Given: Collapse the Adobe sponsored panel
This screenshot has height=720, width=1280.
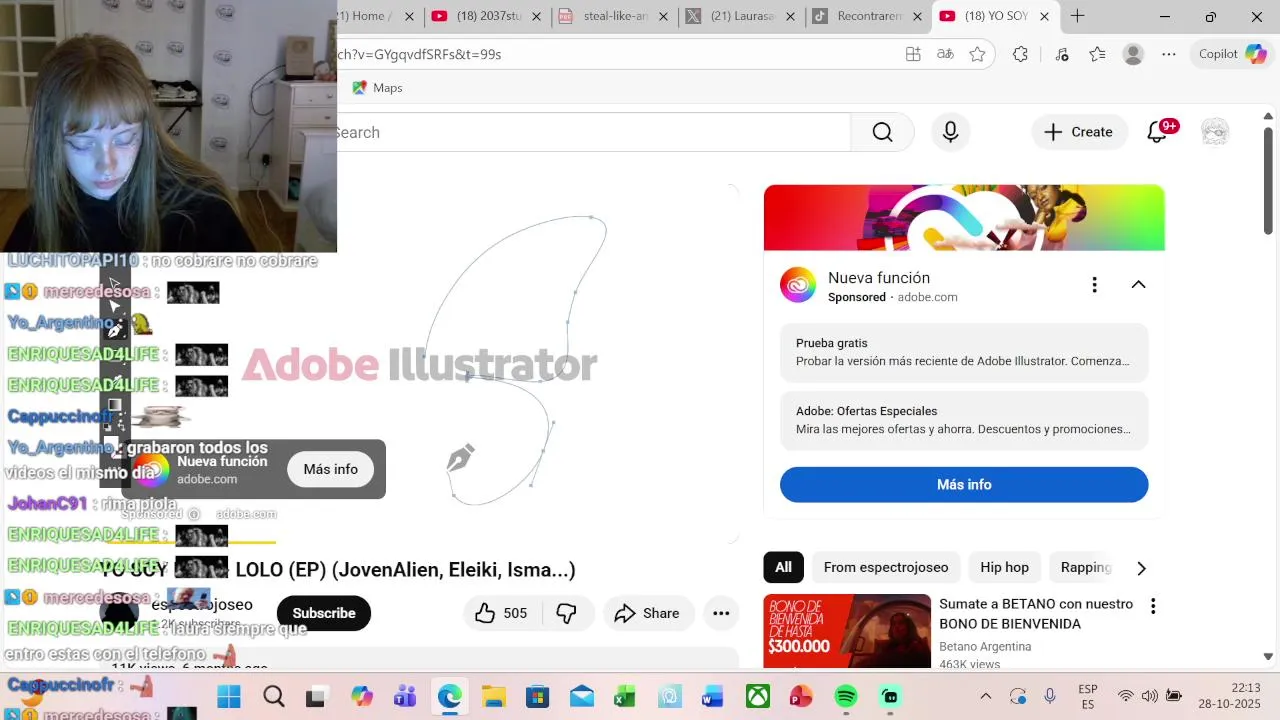Looking at the screenshot, I should (x=1138, y=285).
